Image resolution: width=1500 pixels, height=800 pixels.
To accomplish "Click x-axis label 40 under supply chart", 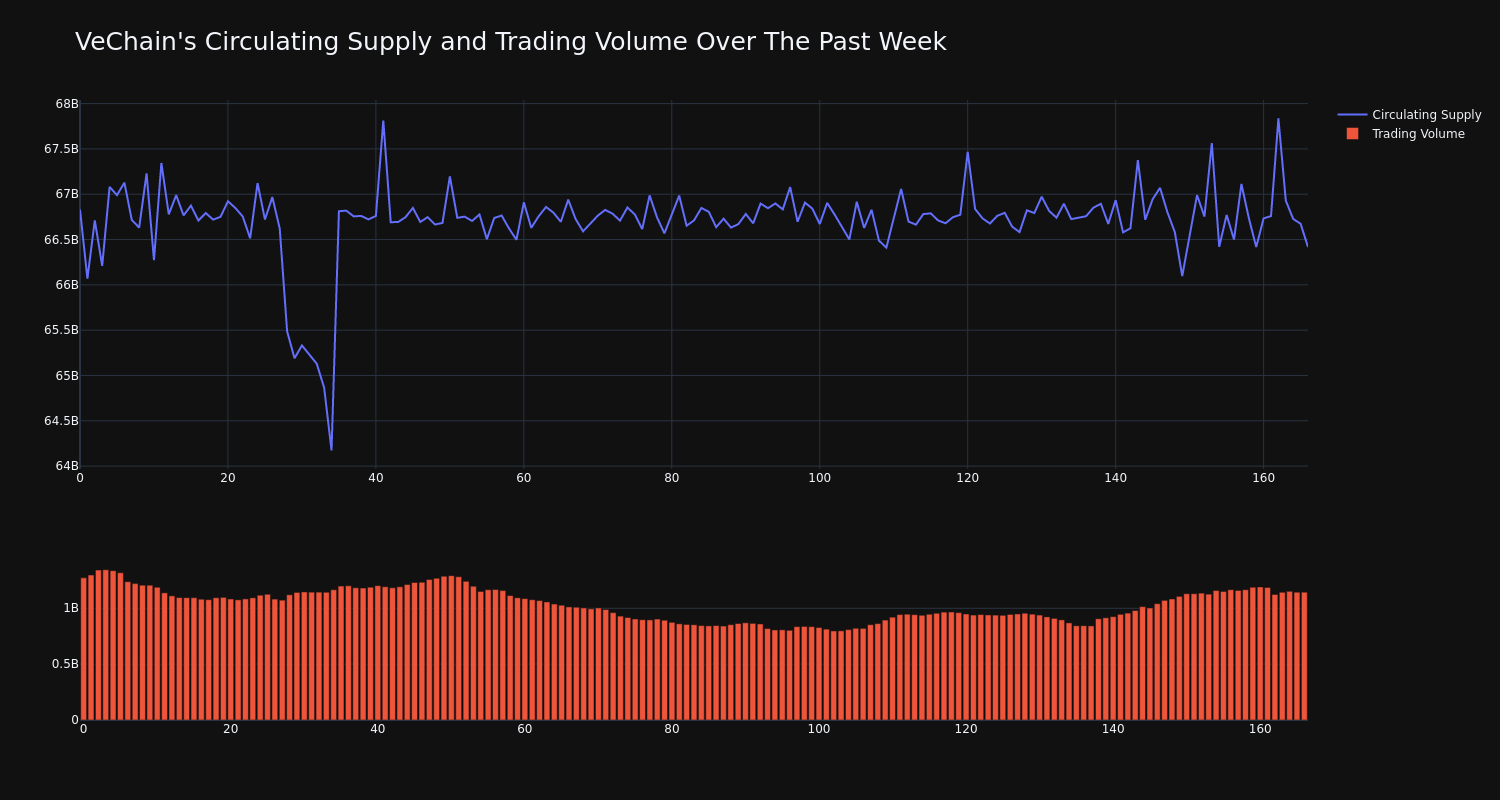I will pos(376,478).
